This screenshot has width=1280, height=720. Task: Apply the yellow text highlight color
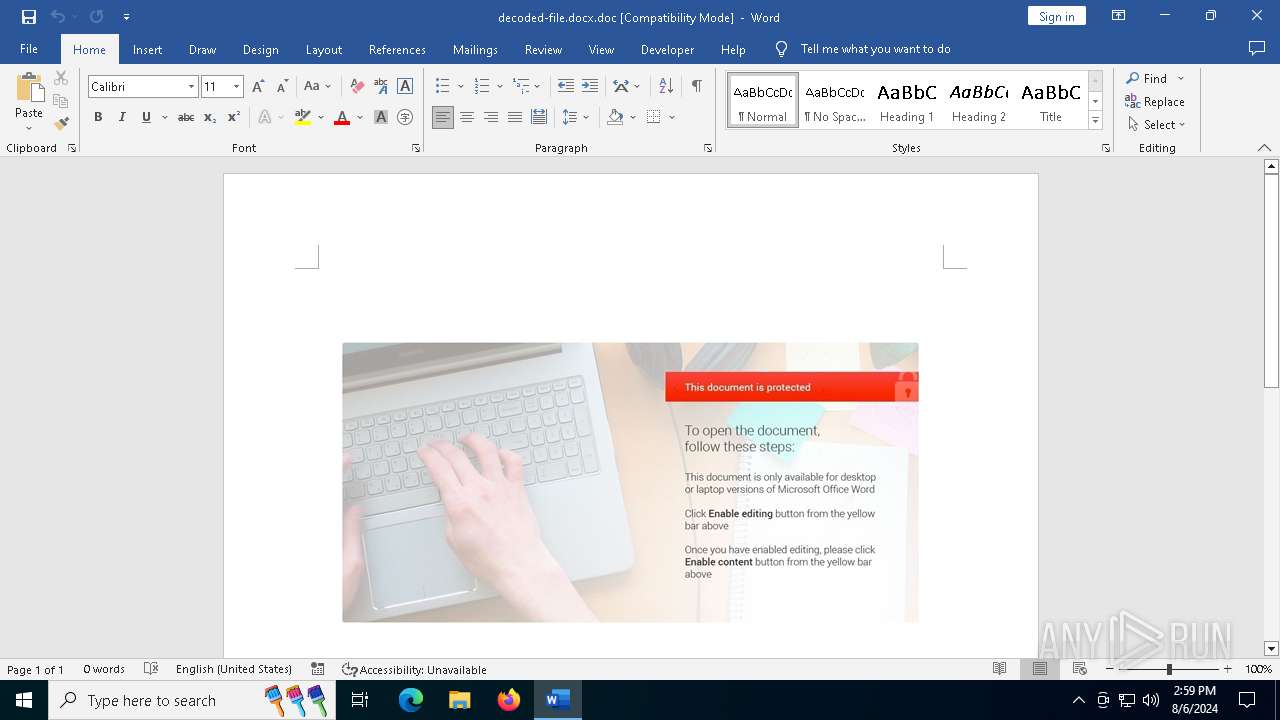tap(303, 117)
